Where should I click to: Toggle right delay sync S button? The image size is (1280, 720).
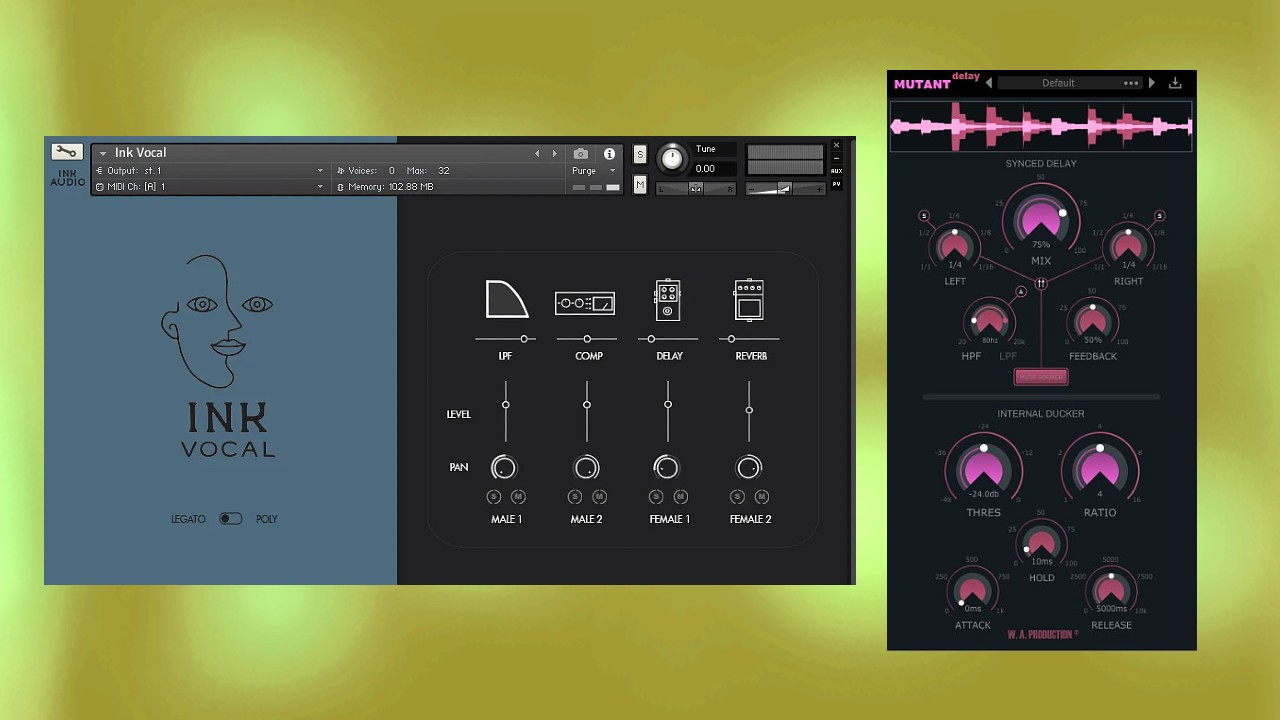click(1160, 216)
